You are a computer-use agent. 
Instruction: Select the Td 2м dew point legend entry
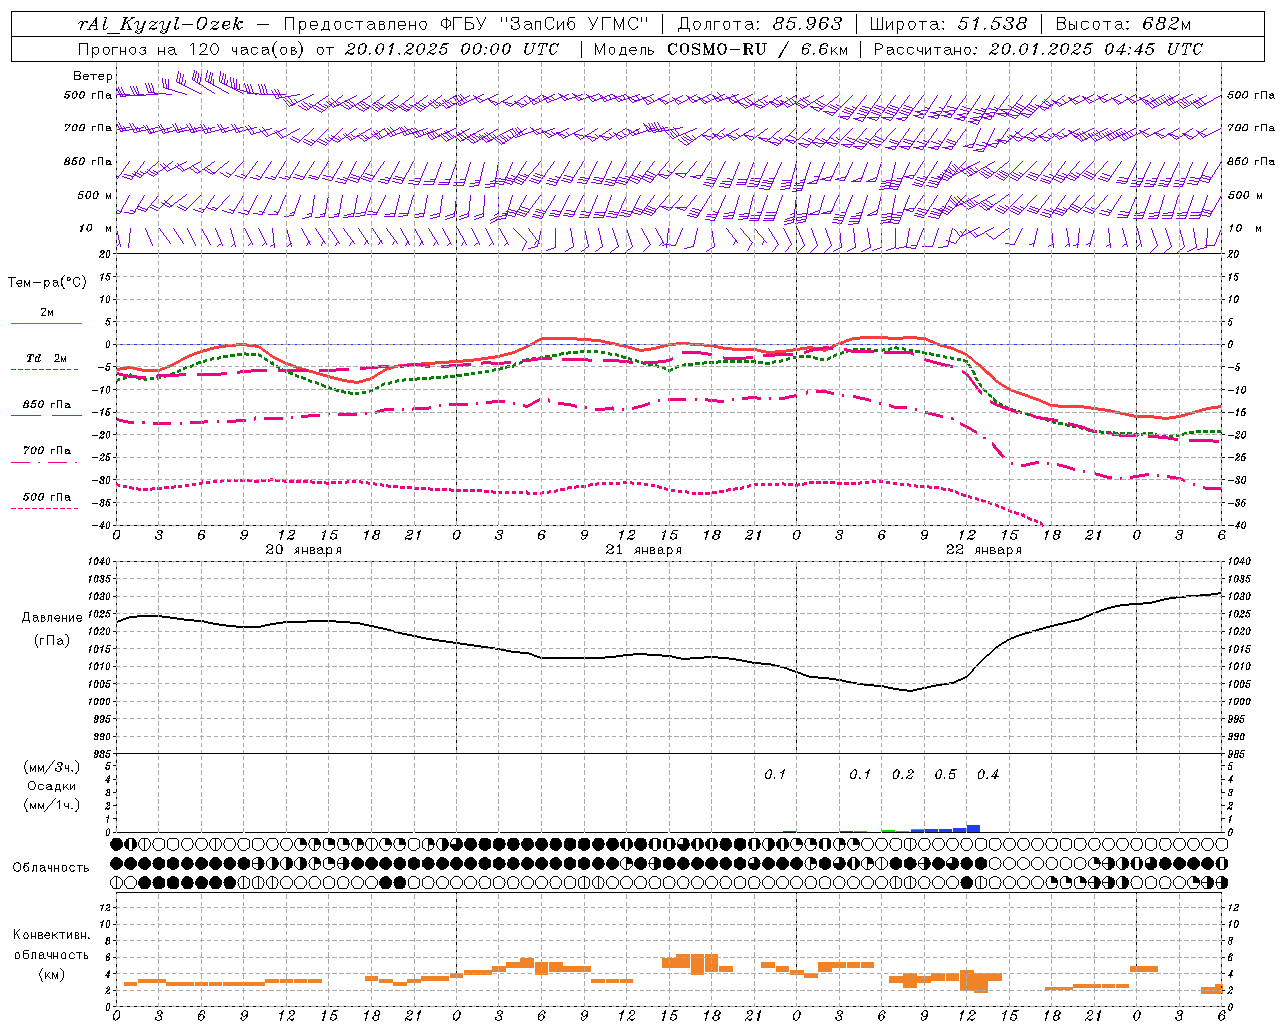(47, 358)
